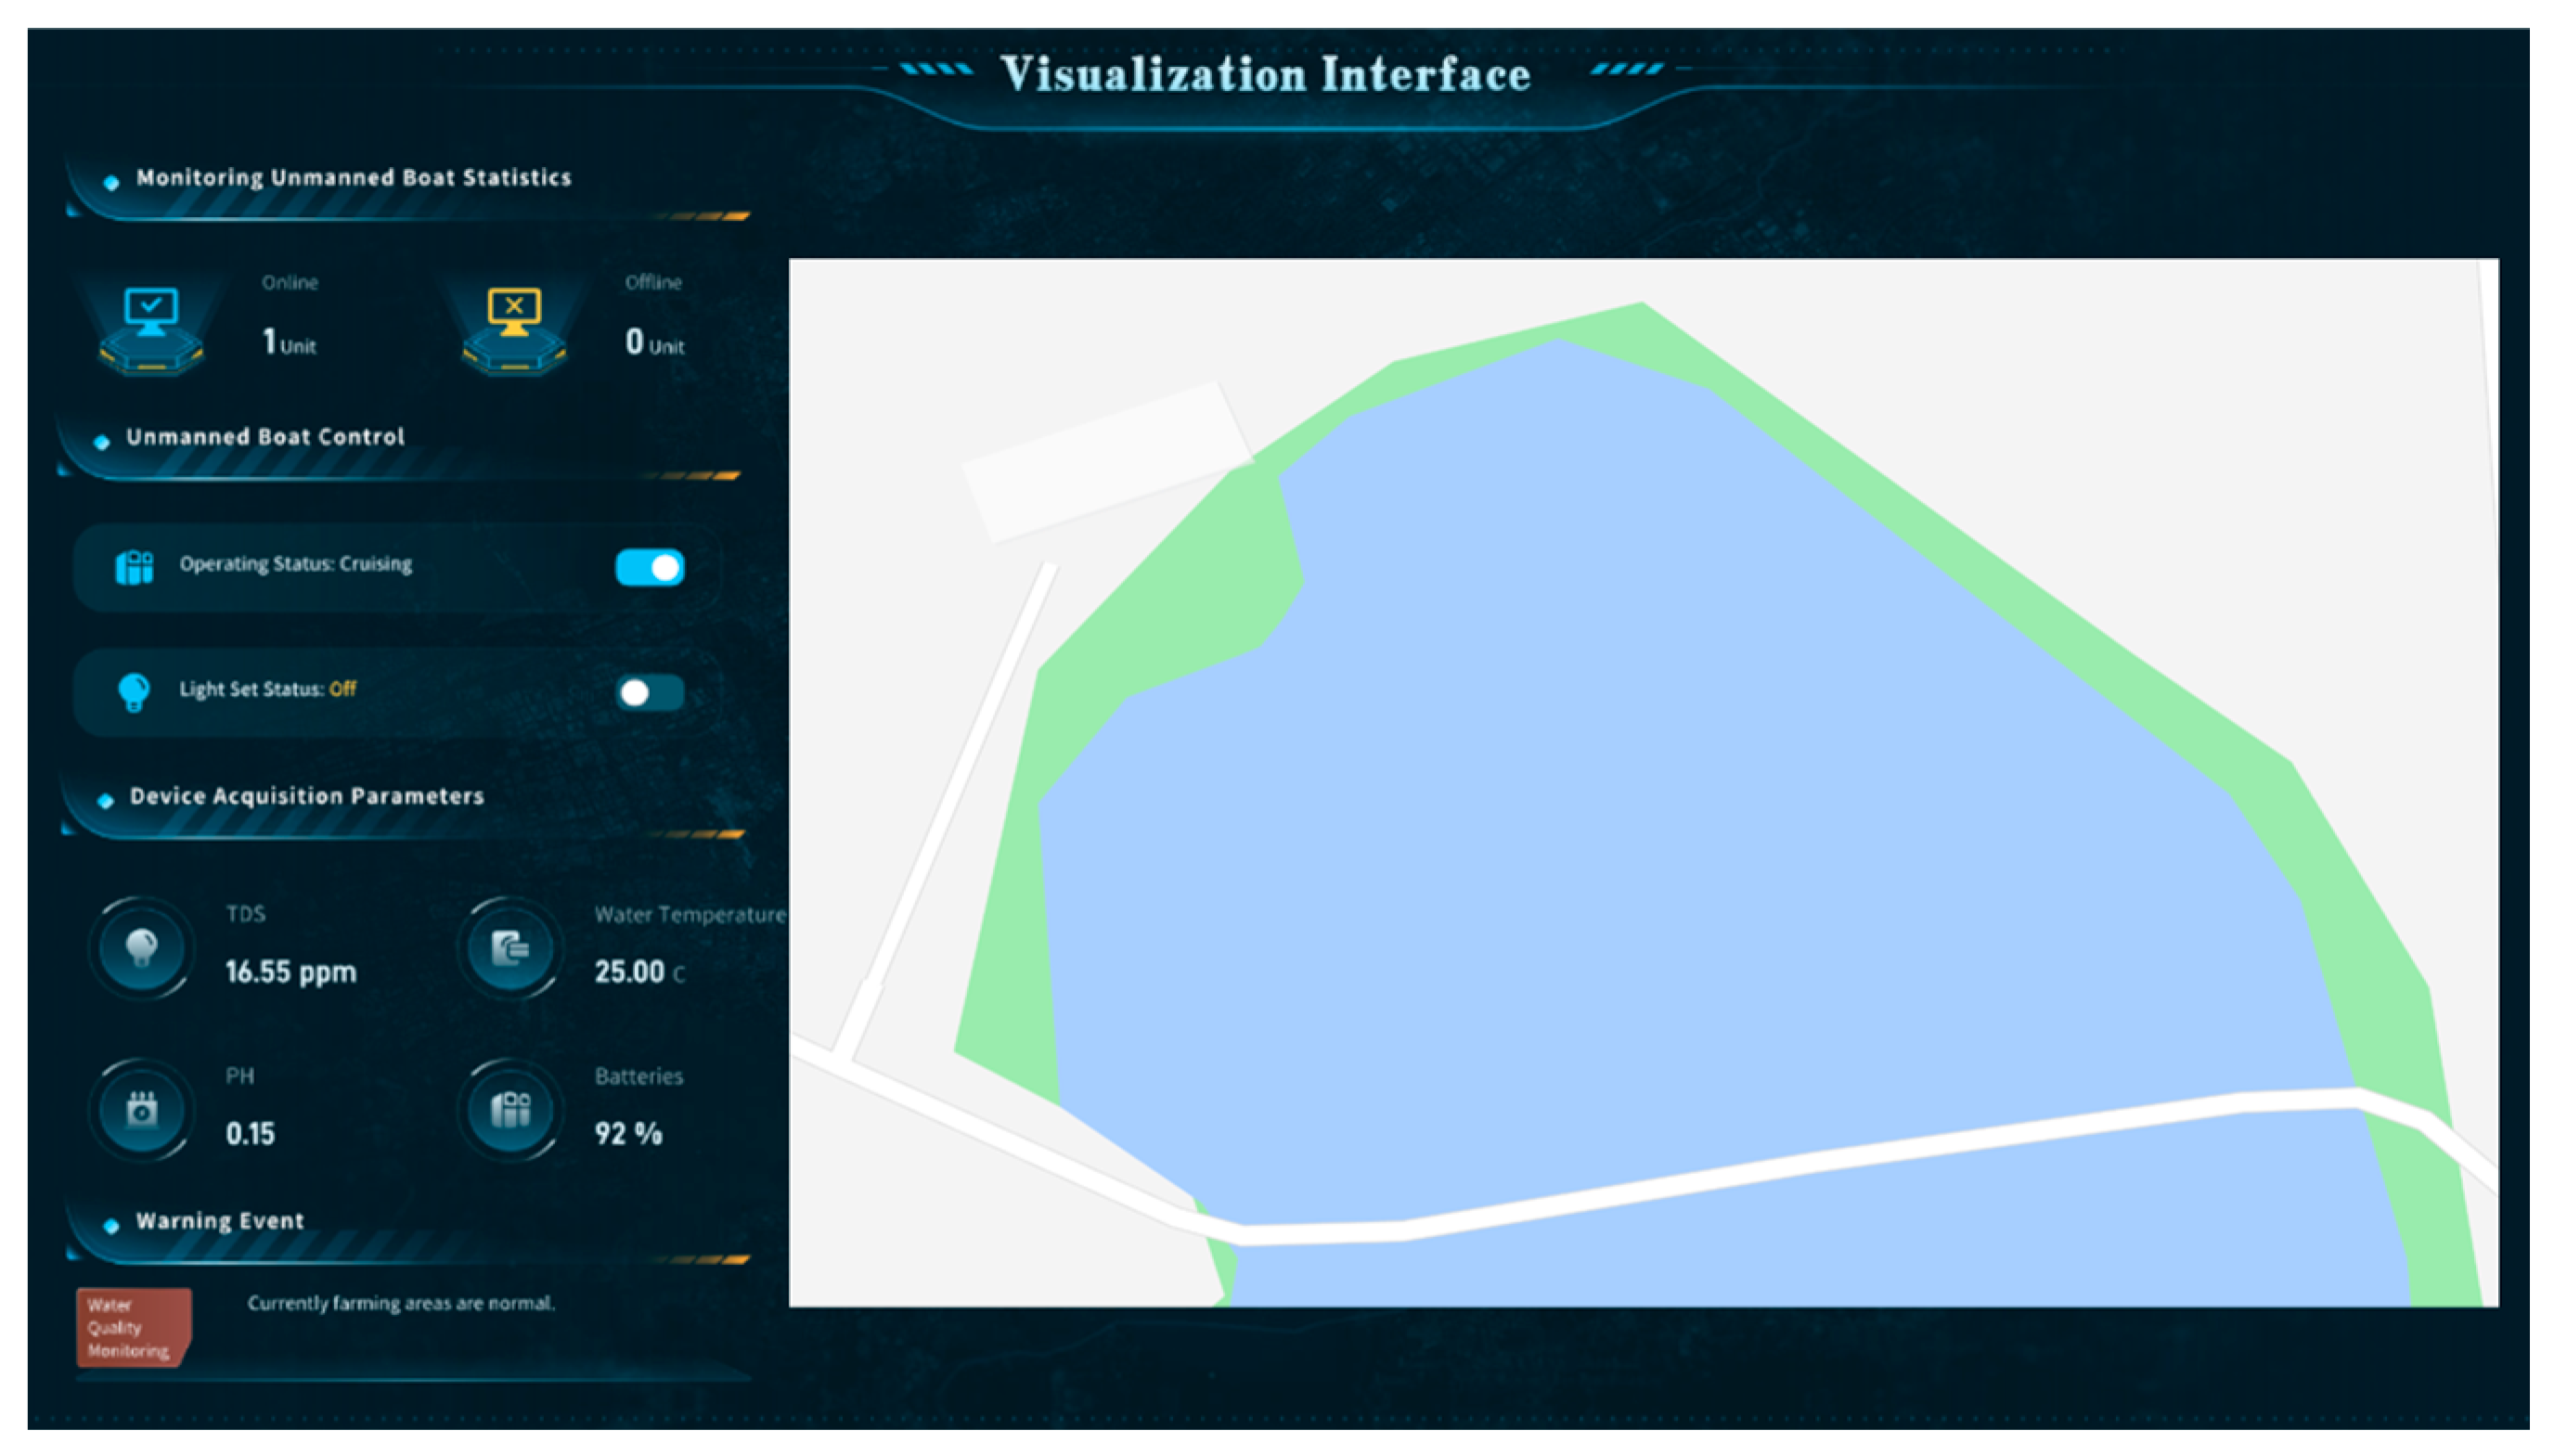2554x1456 pixels.
Task: Toggle the Operating Status cruising switch
Action: 650,567
